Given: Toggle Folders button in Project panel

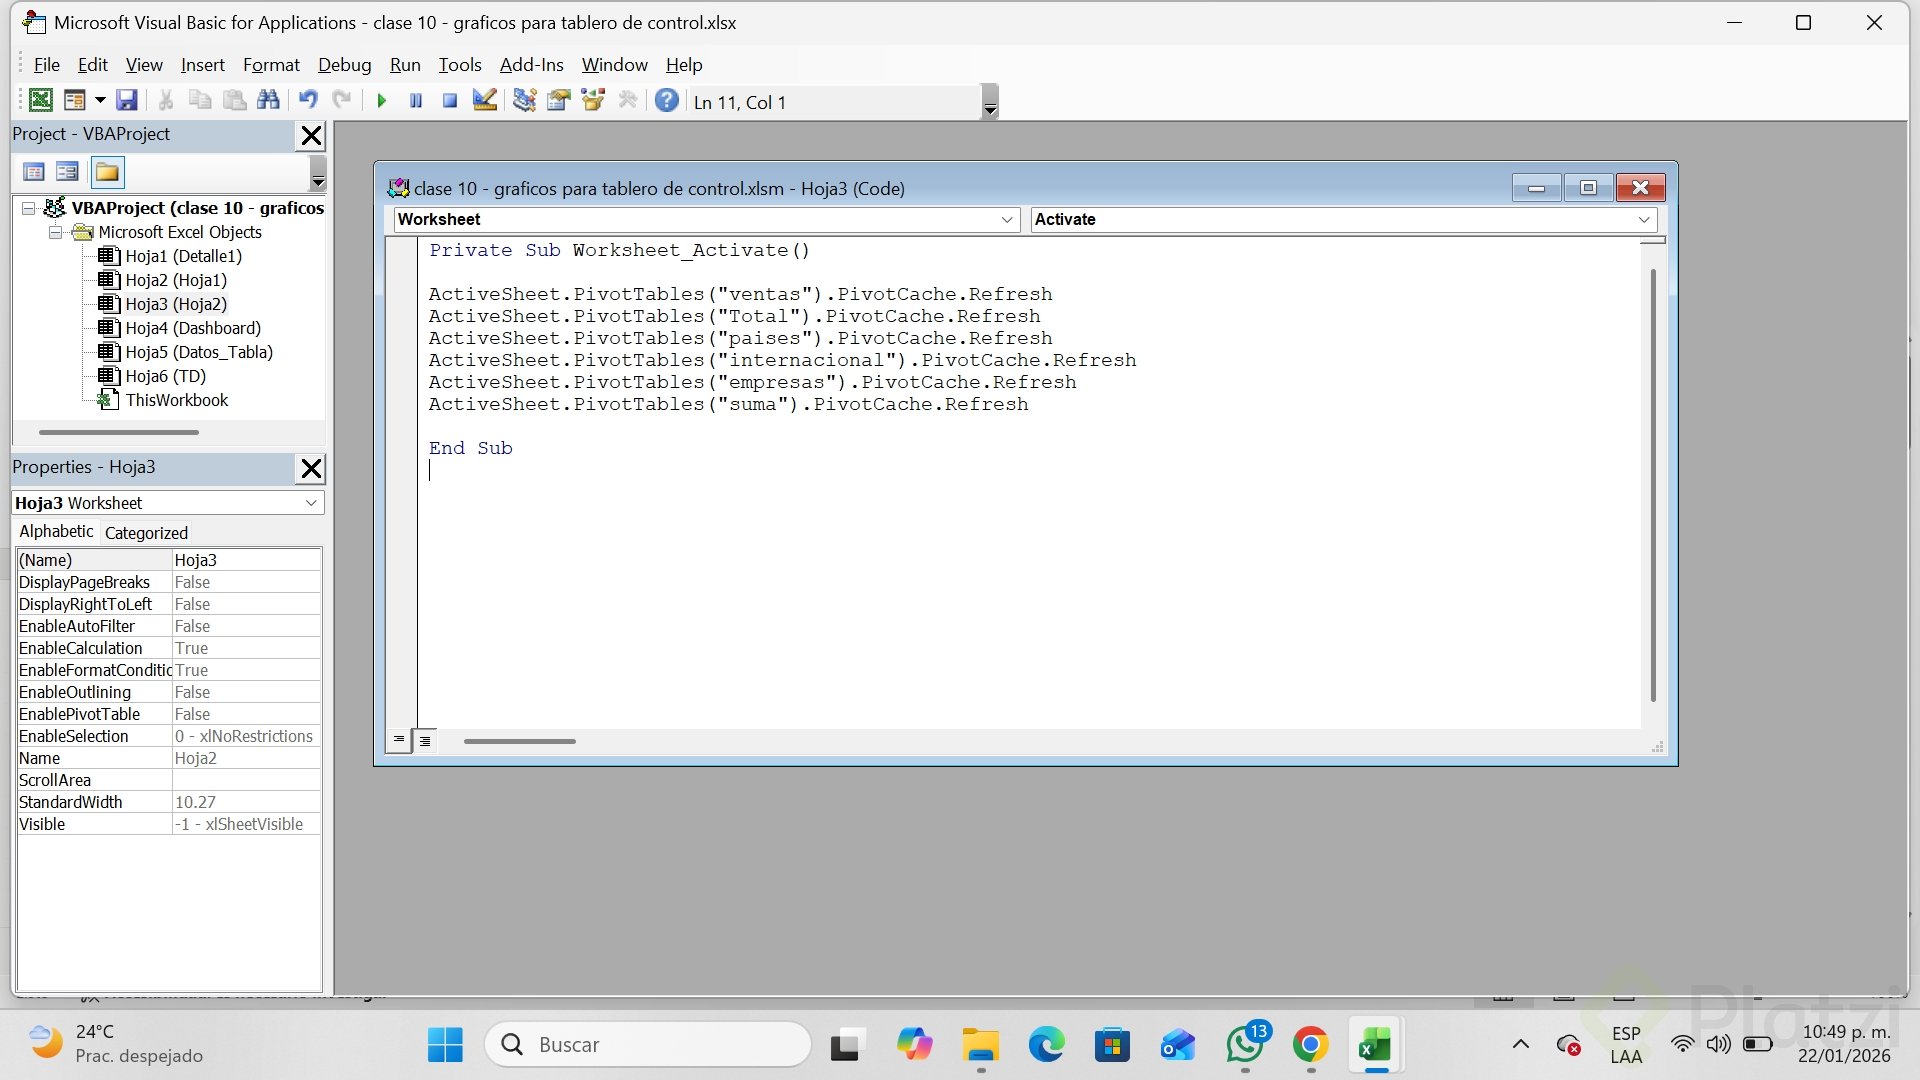Looking at the screenshot, I should pos(107,172).
